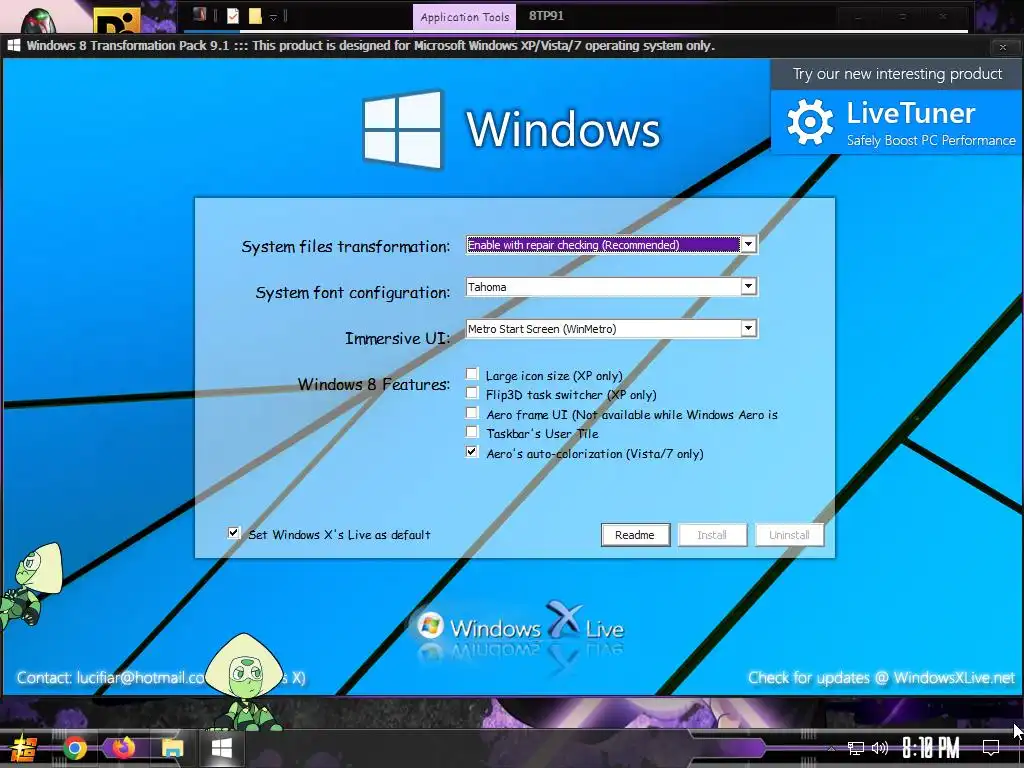Check Flip3D task switcher option
Screen dimensions: 1024x768
(x=472, y=393)
